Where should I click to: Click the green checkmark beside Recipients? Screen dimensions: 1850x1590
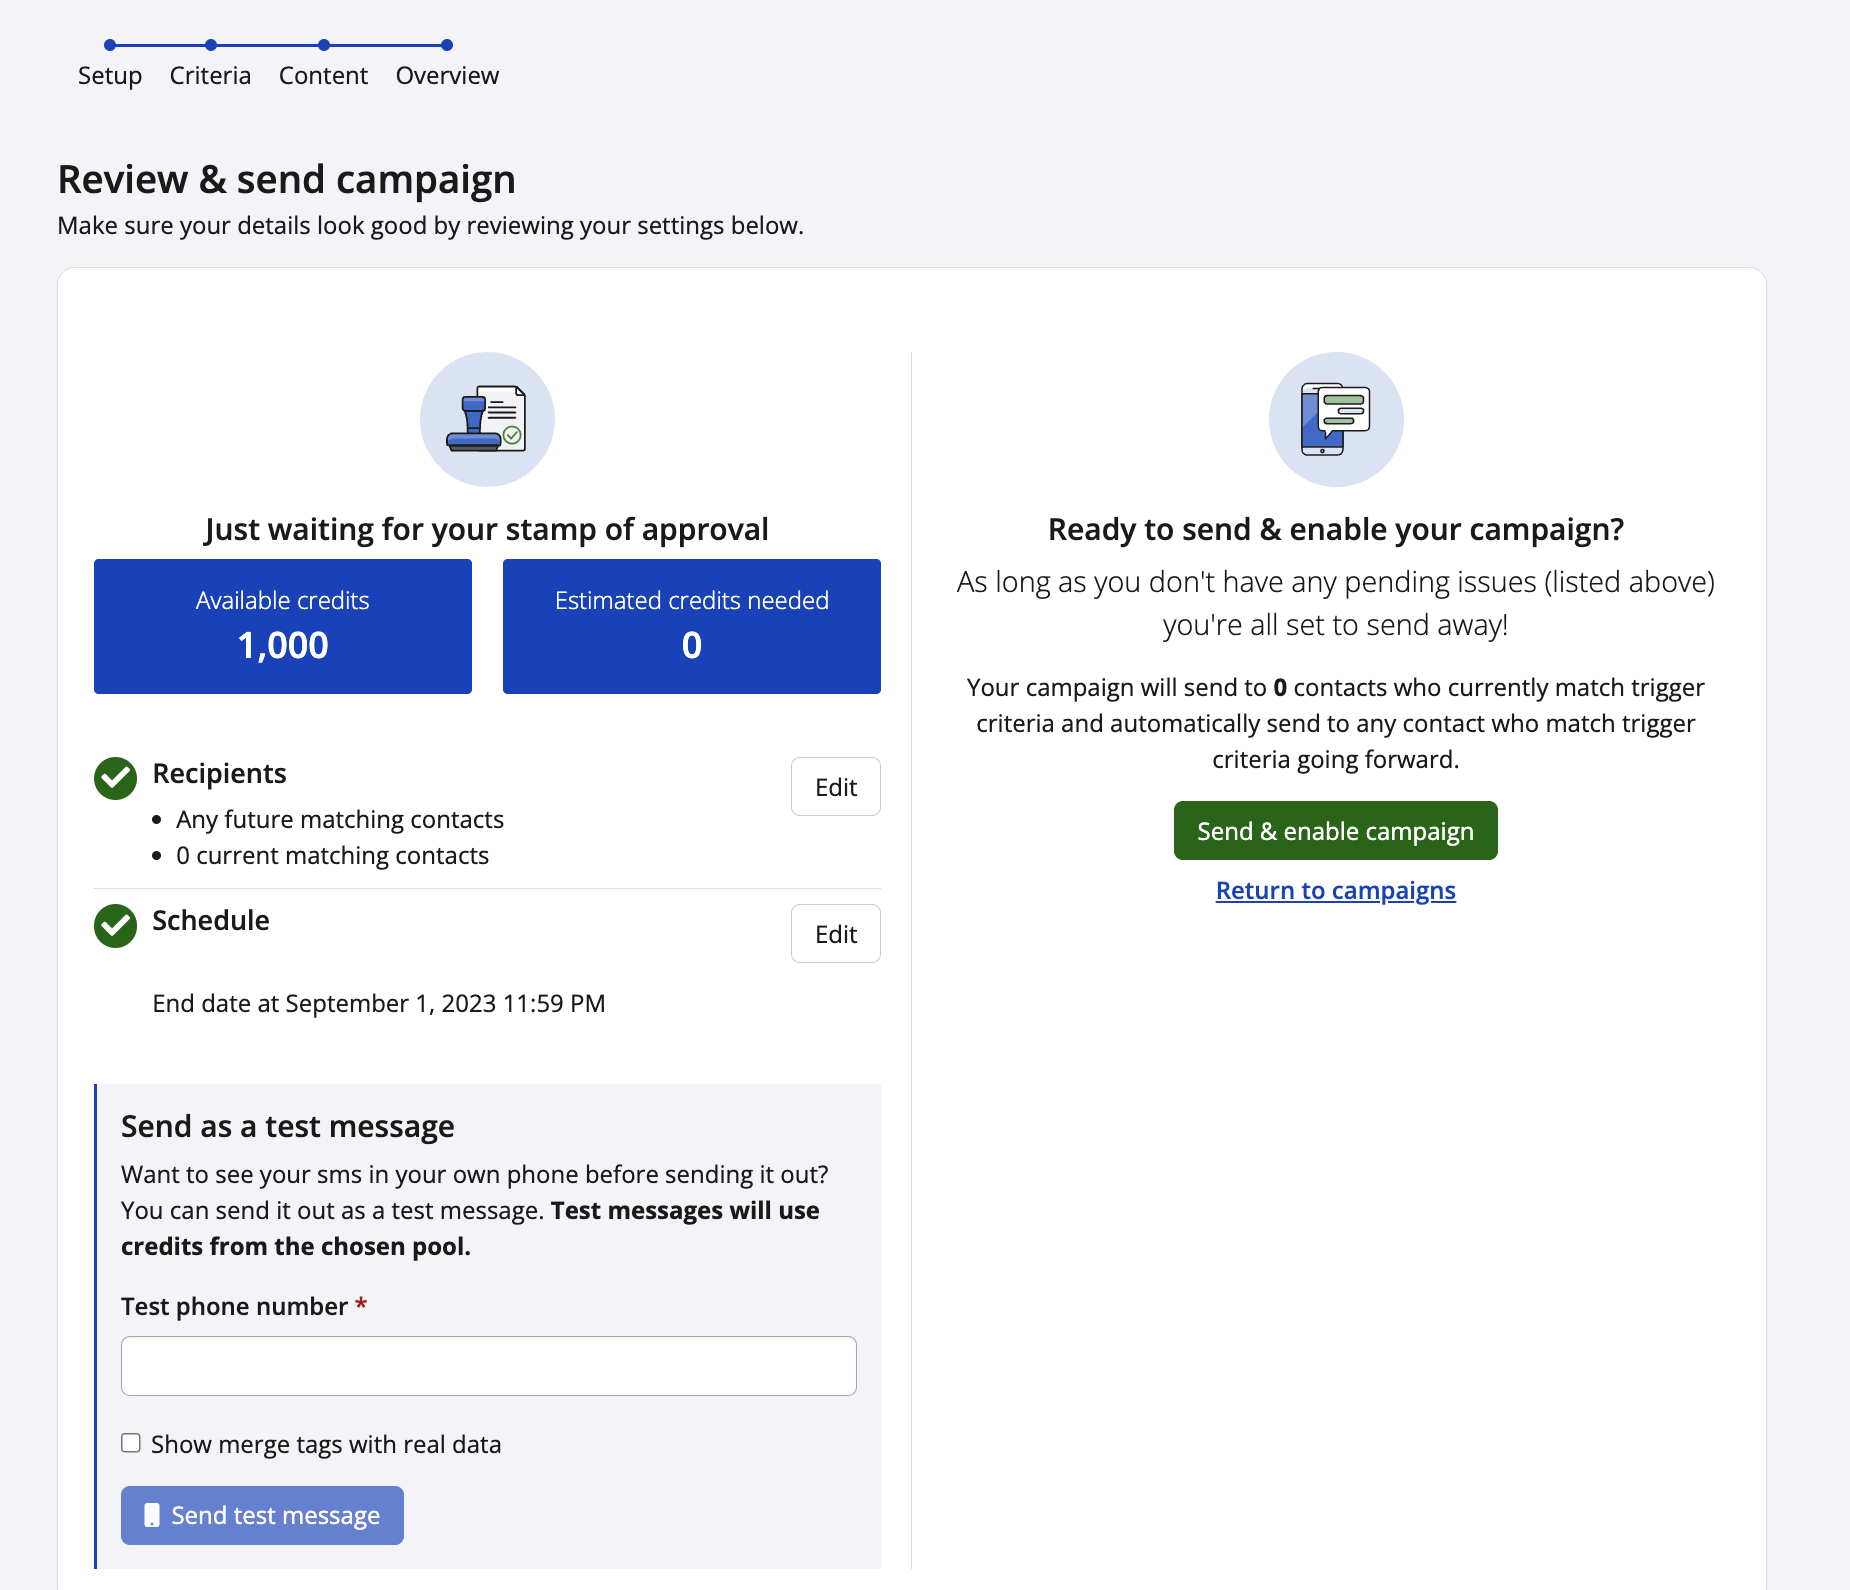pos(116,778)
